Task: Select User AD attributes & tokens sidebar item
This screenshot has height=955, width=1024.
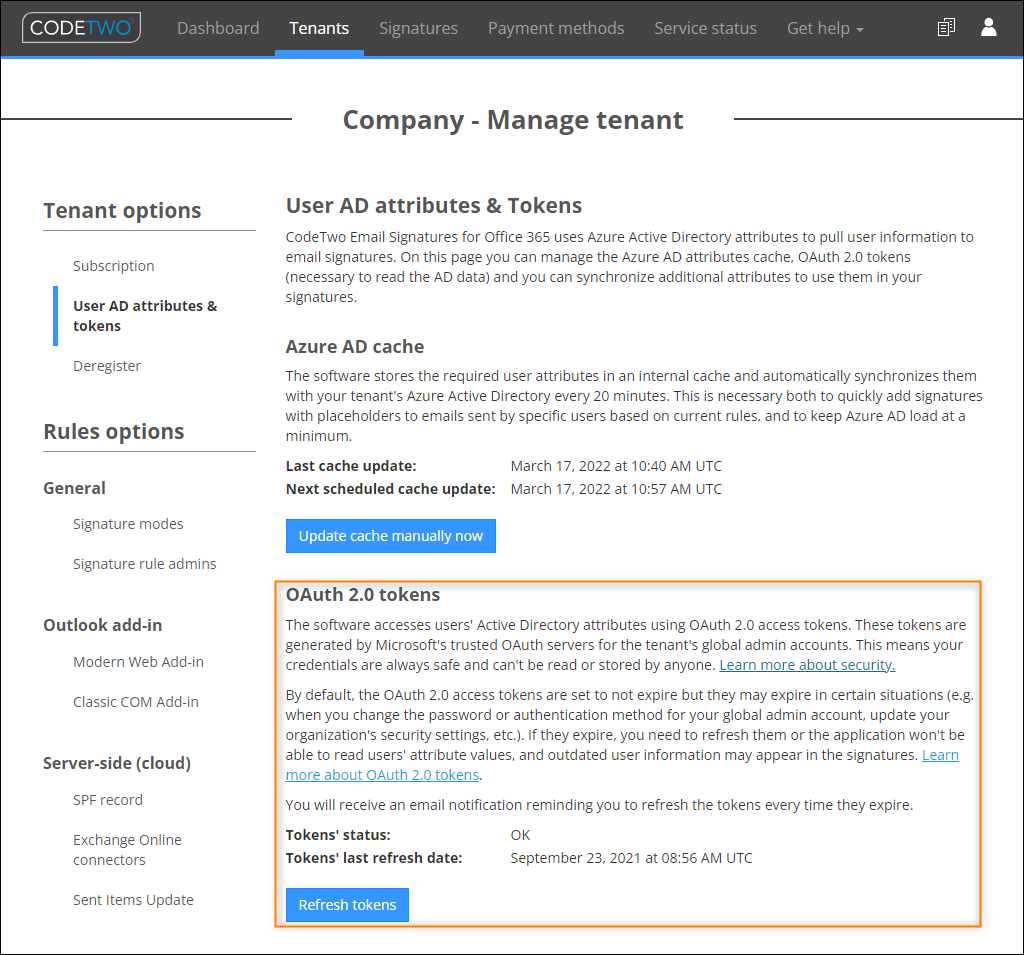Action: click(145, 316)
